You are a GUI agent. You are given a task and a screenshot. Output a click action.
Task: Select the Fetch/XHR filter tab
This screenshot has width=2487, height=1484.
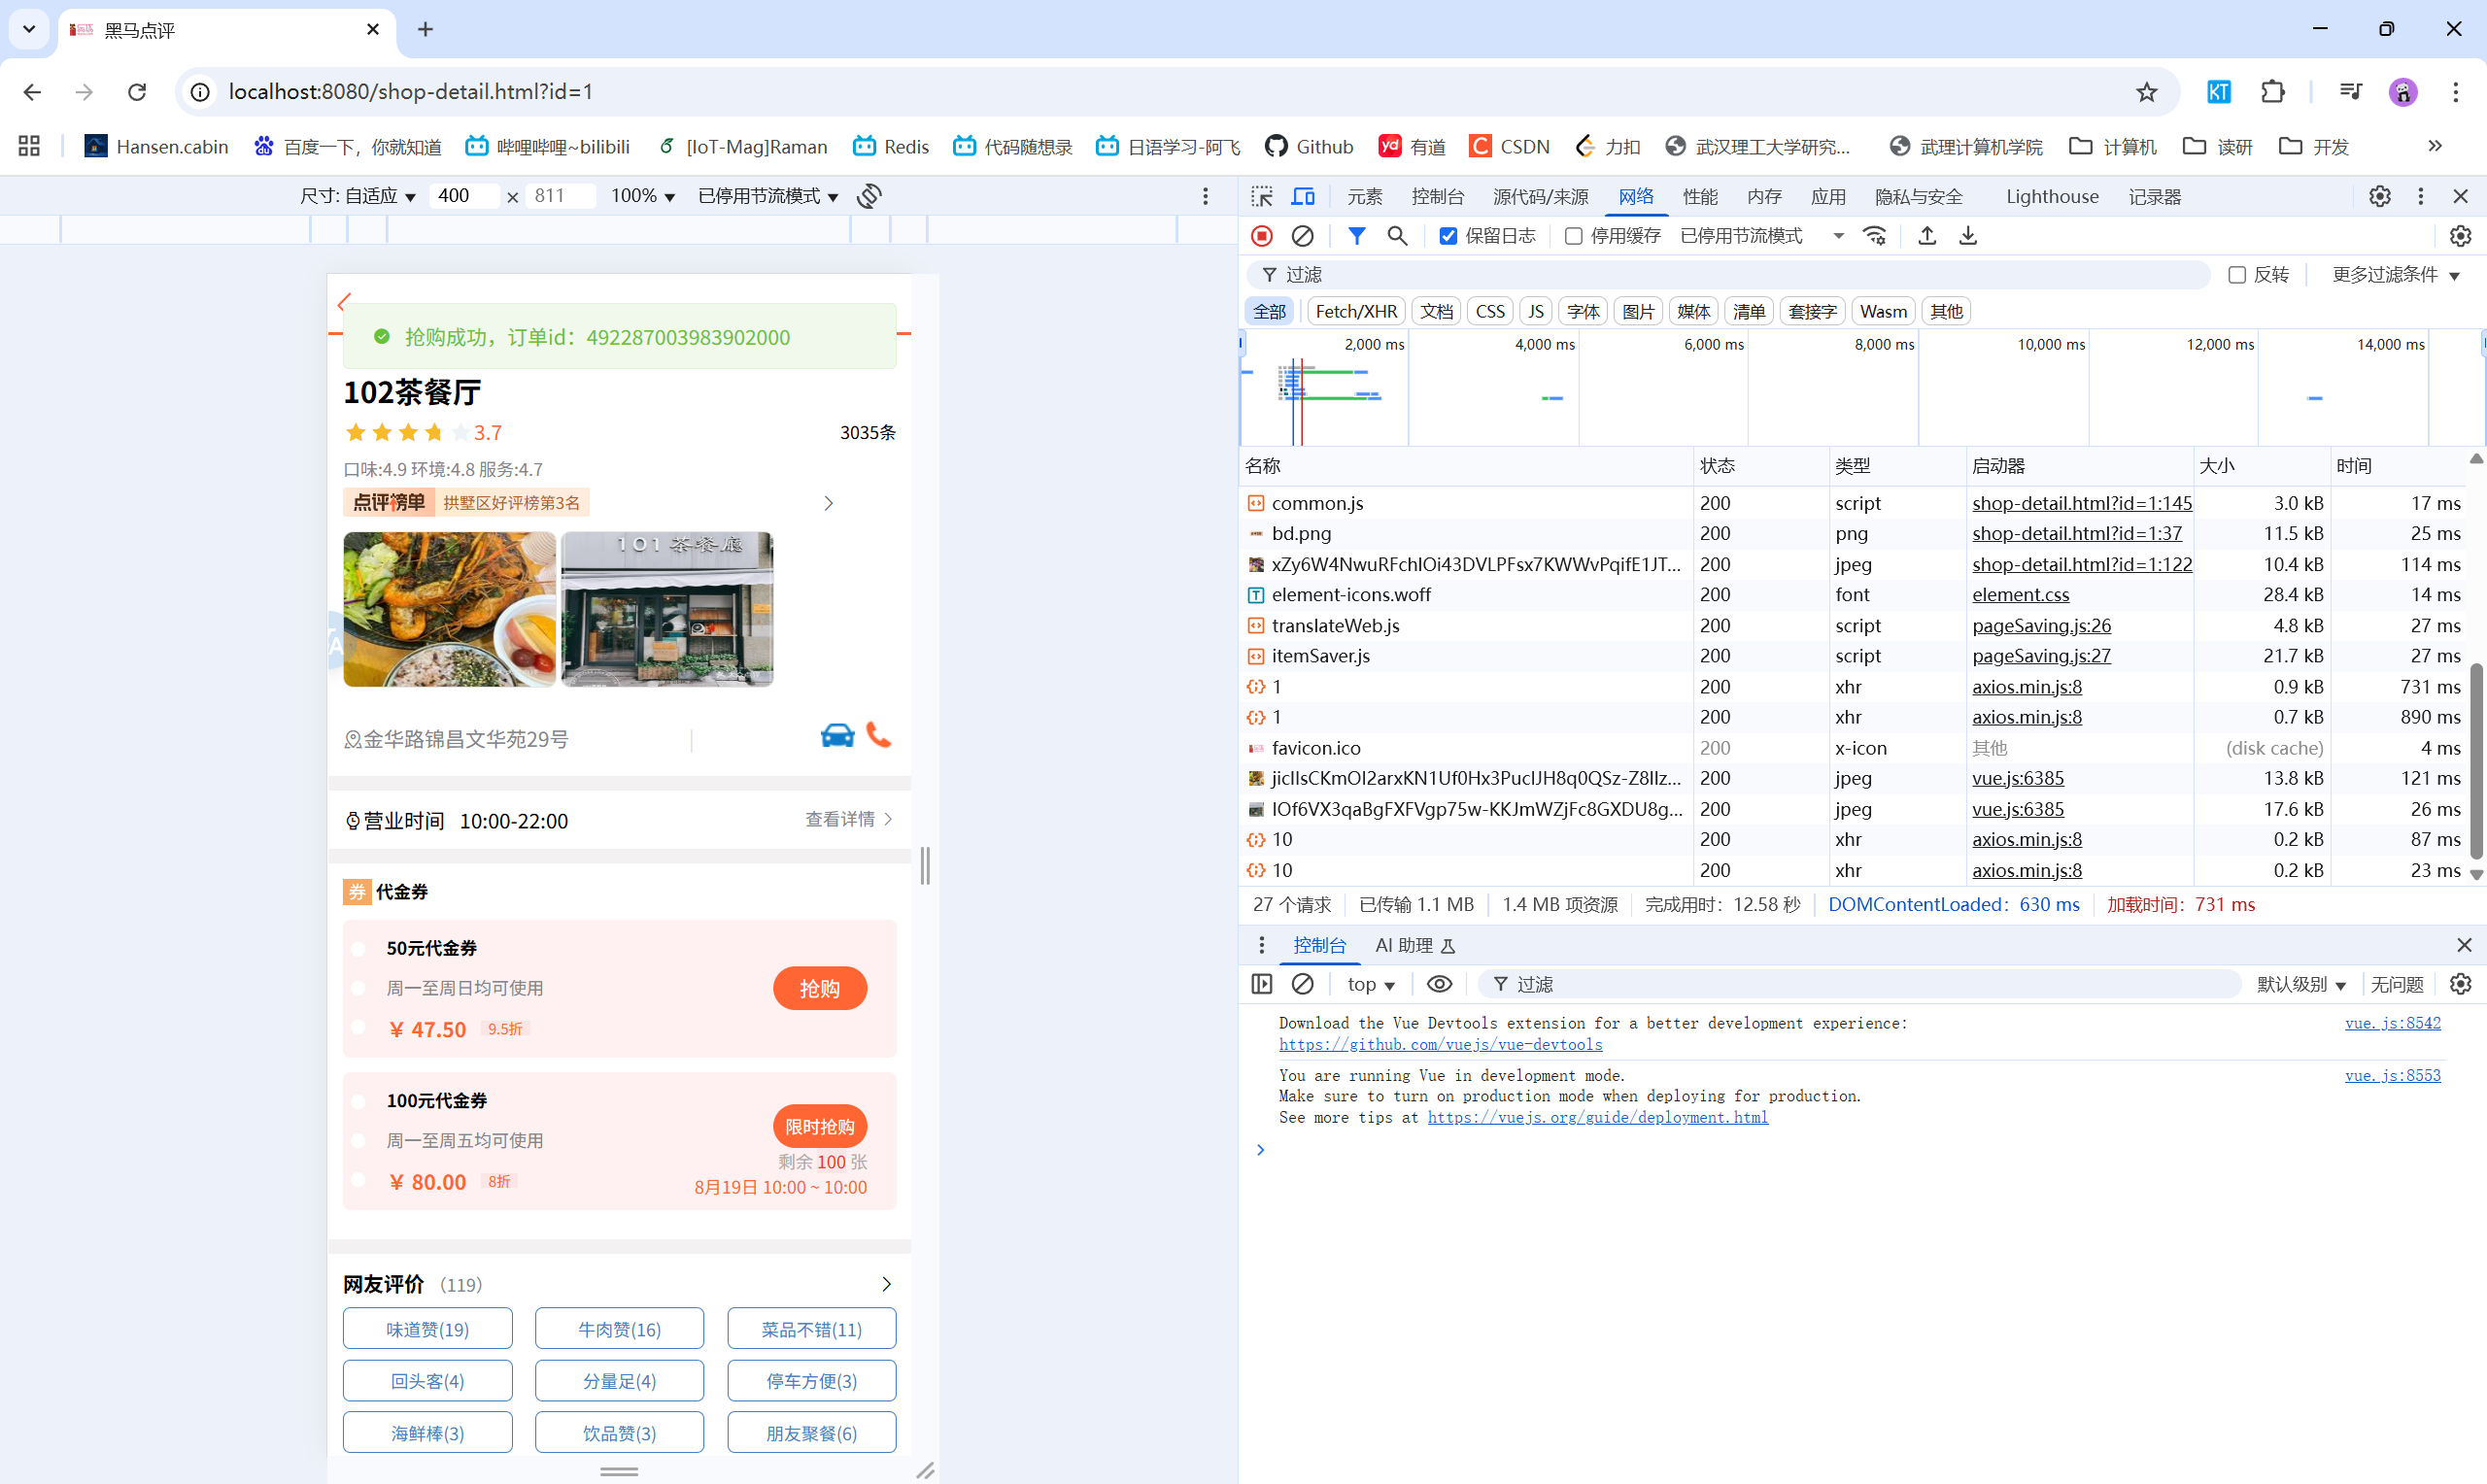click(x=1355, y=311)
